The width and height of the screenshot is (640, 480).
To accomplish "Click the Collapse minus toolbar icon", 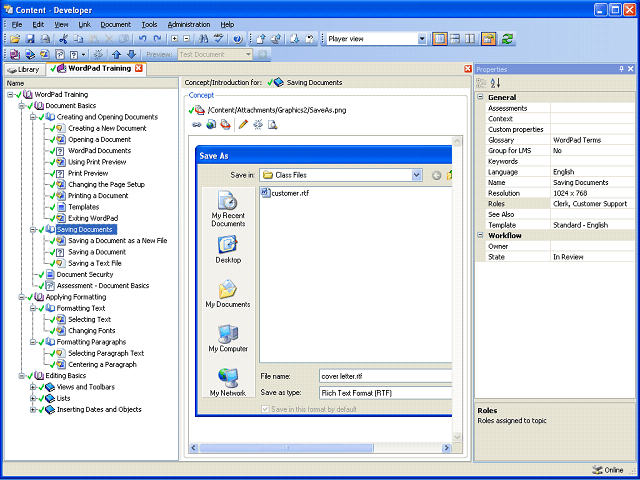I will (187, 39).
